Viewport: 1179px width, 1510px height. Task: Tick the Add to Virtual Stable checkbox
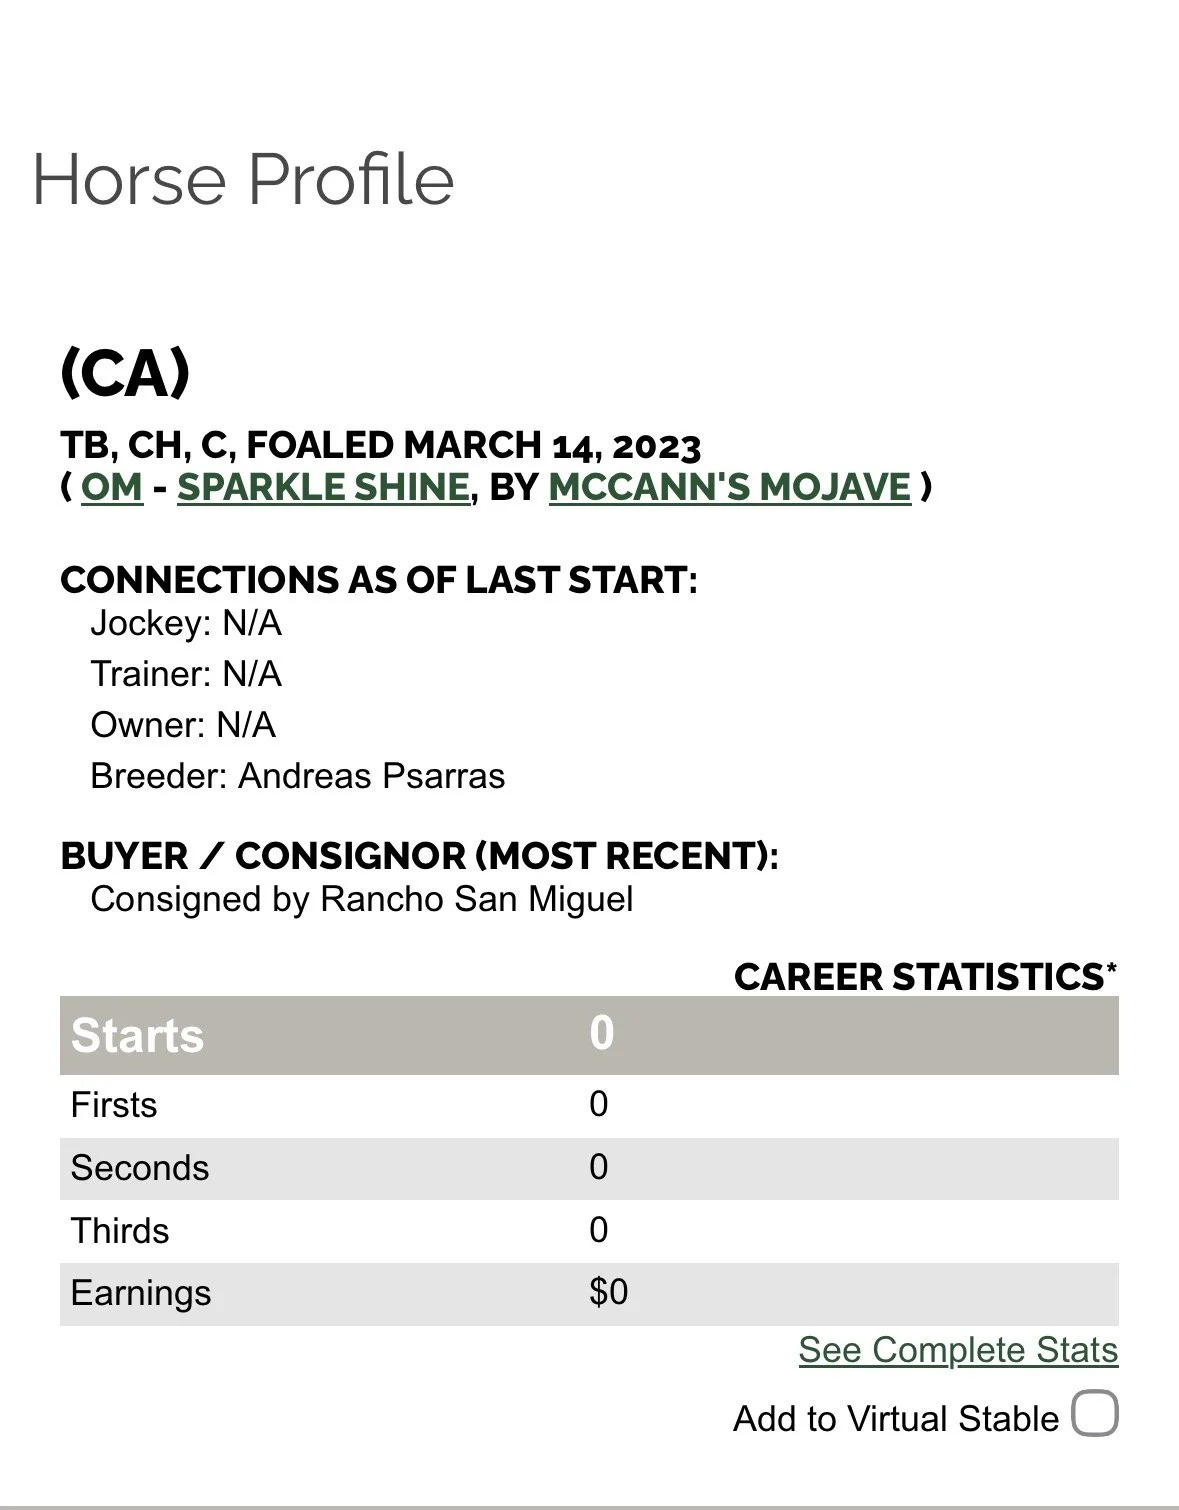(x=1095, y=1414)
